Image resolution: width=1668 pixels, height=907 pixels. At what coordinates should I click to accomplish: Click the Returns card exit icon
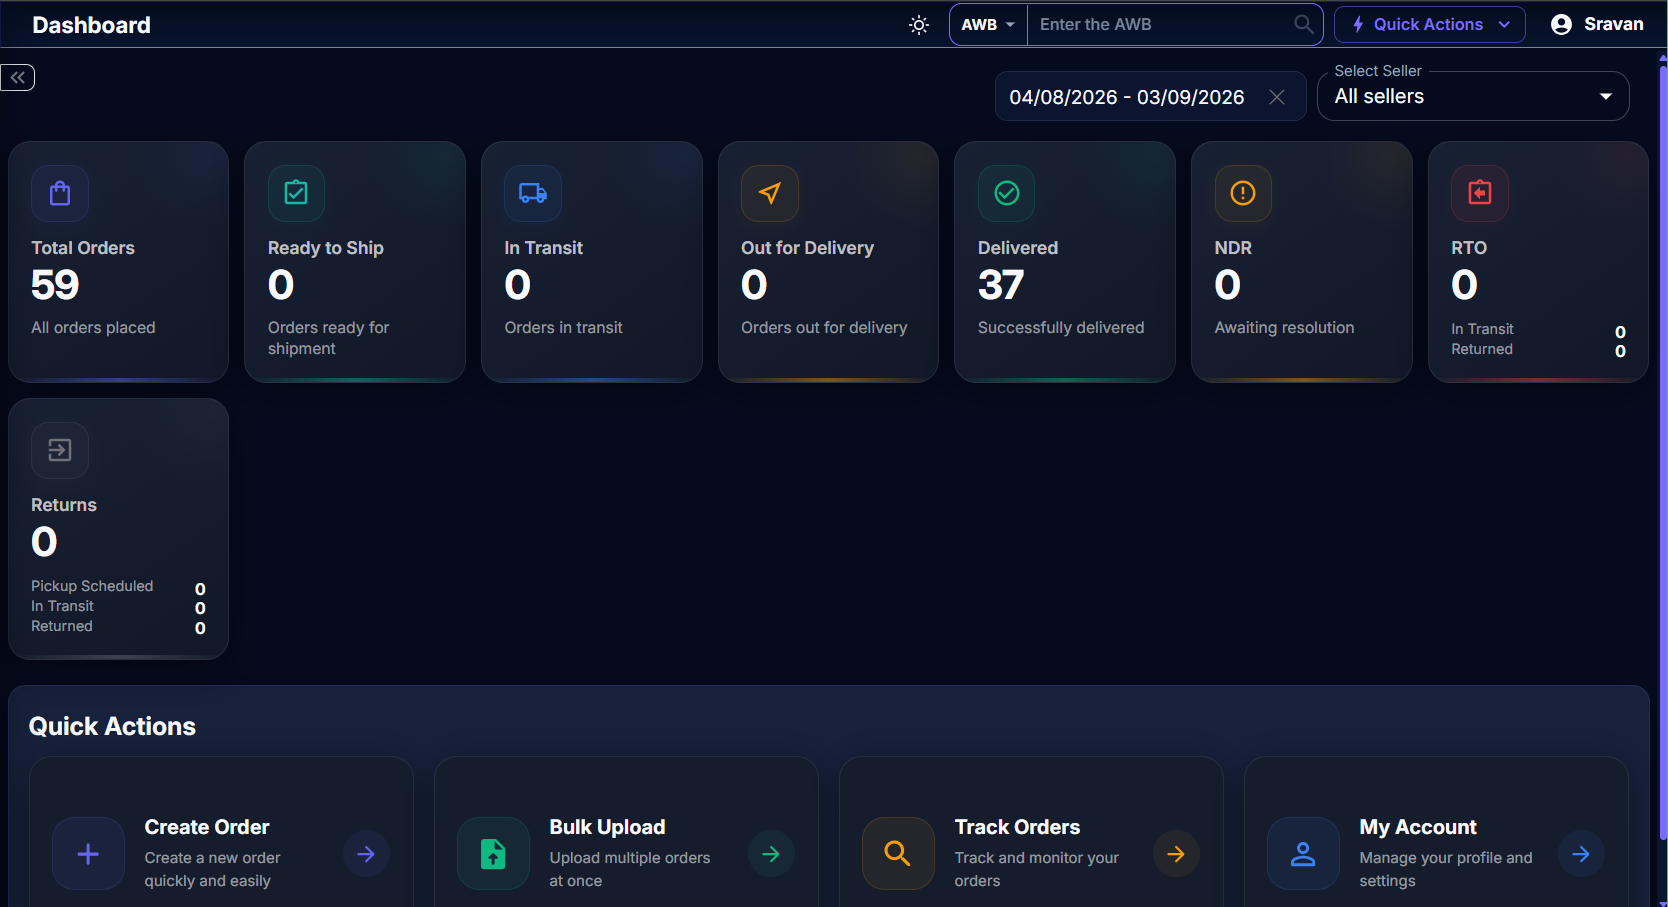[60, 450]
